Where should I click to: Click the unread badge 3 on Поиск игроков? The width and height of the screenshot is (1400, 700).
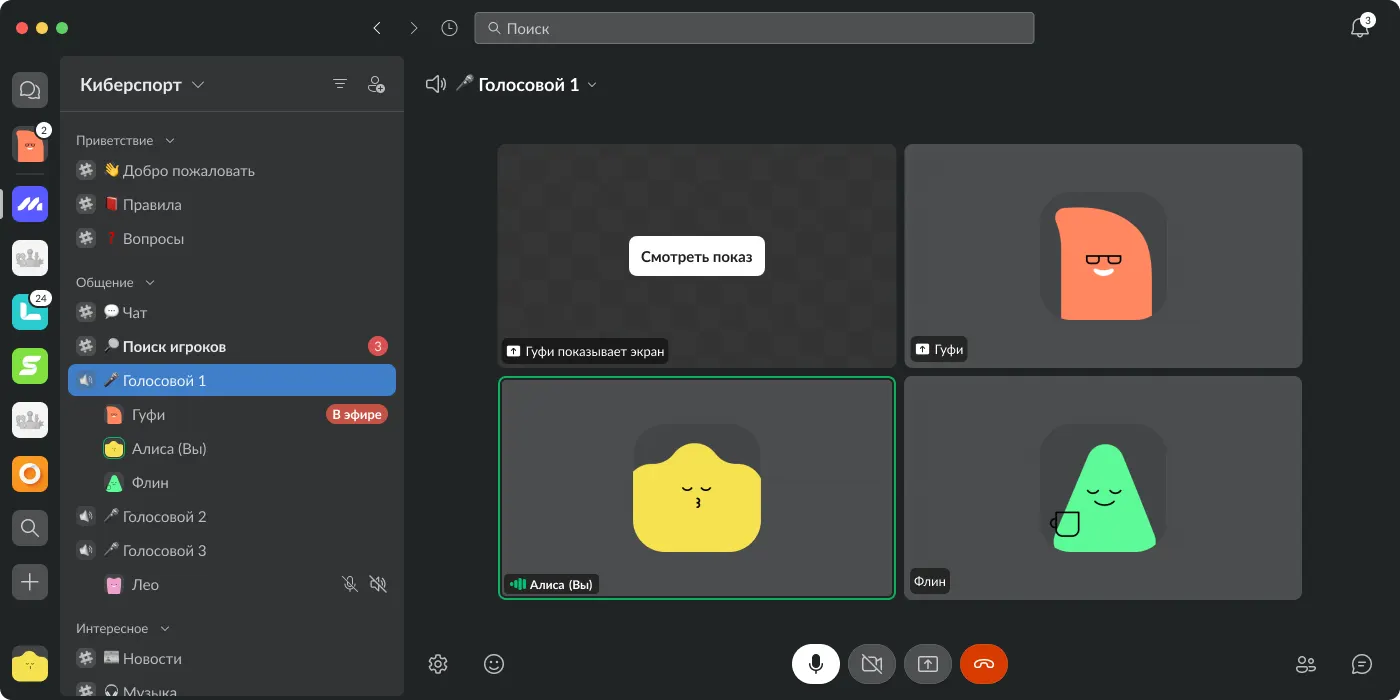378,347
